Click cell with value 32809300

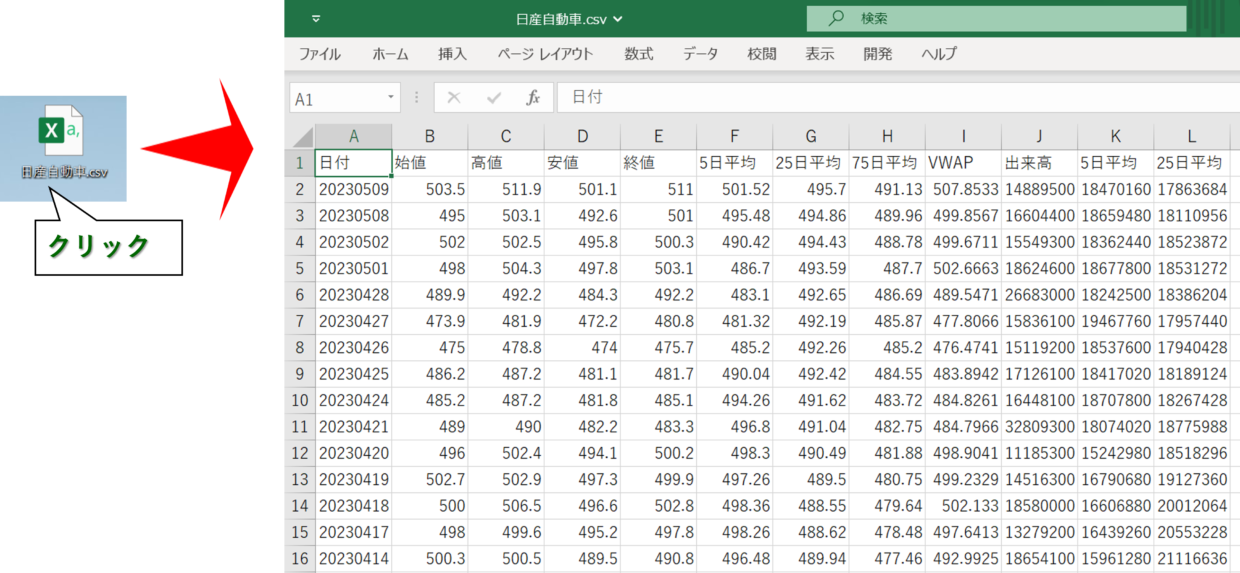(x=1040, y=426)
